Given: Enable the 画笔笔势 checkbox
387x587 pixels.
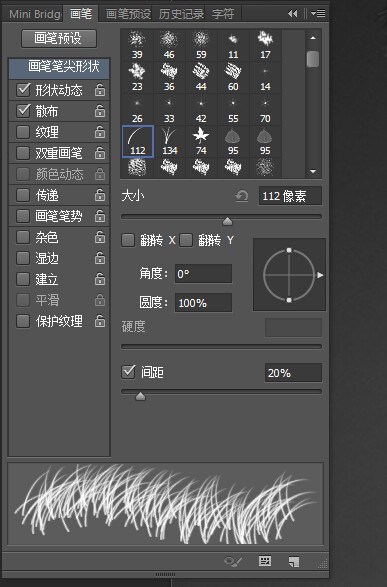Looking at the screenshot, I should click(23, 216).
